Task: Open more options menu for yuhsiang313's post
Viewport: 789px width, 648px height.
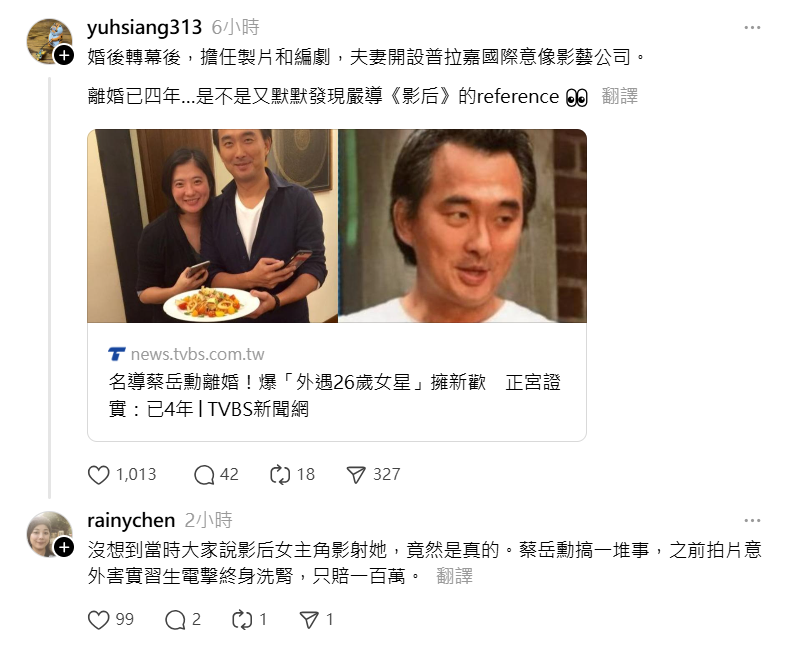Action: 752,28
